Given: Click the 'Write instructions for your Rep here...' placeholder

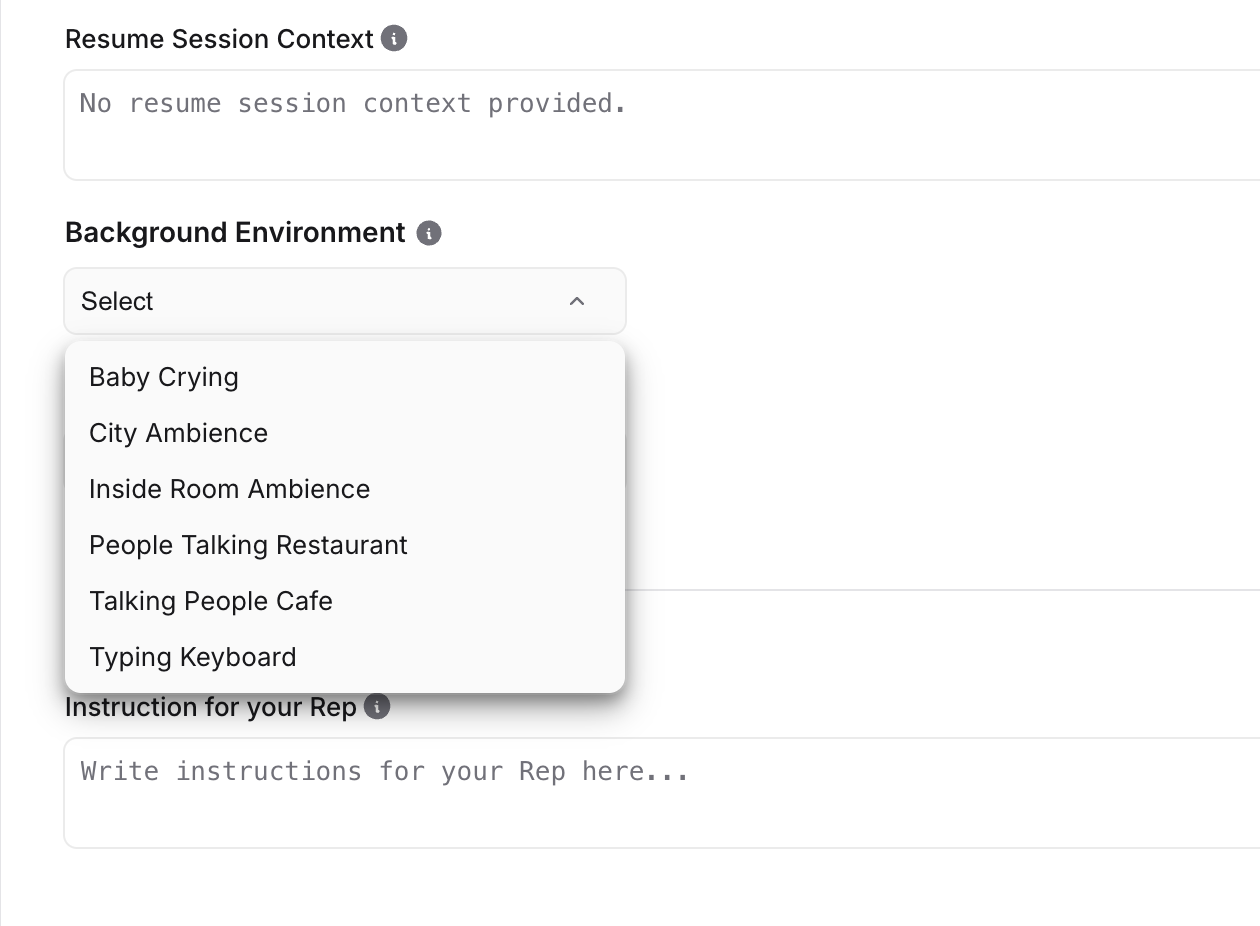Looking at the screenshot, I should coord(385,771).
